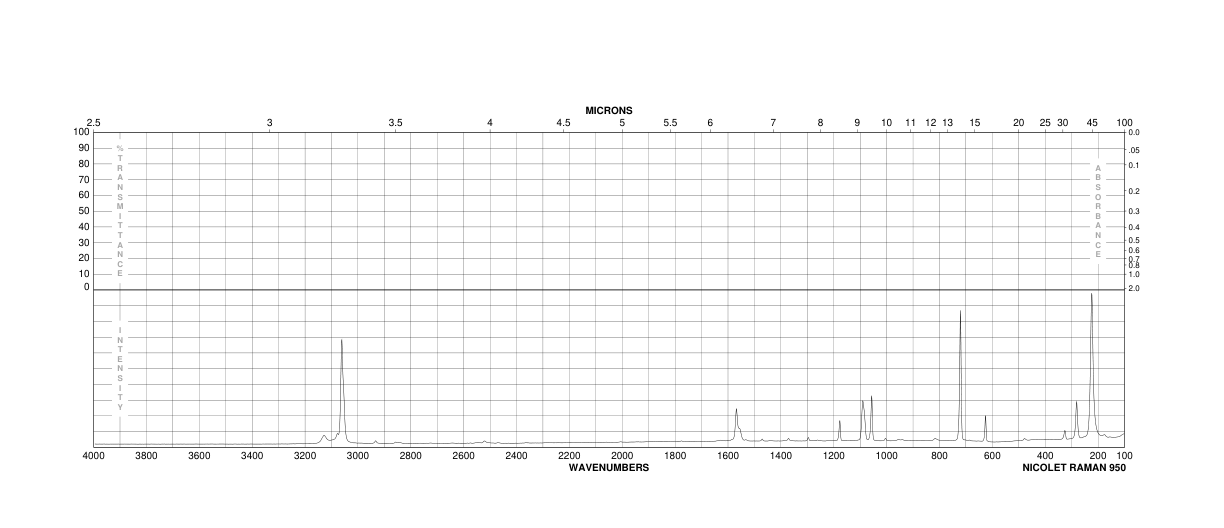Image resolution: width=1224 pixels, height=528 pixels.
Task: Click the 2.5 microns tick label
Action: (x=93, y=122)
